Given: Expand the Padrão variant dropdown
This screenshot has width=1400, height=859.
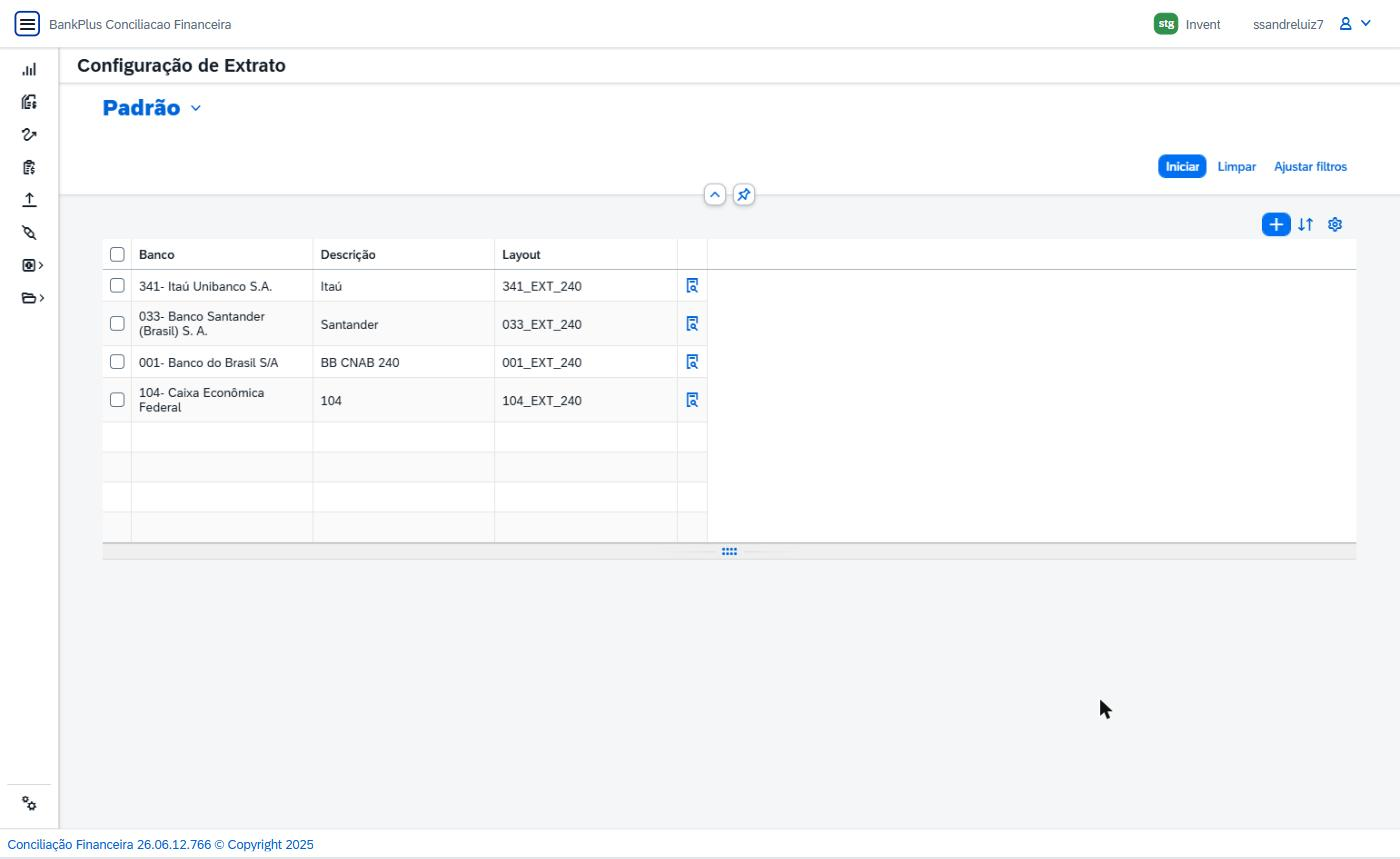Looking at the screenshot, I should tap(196, 108).
